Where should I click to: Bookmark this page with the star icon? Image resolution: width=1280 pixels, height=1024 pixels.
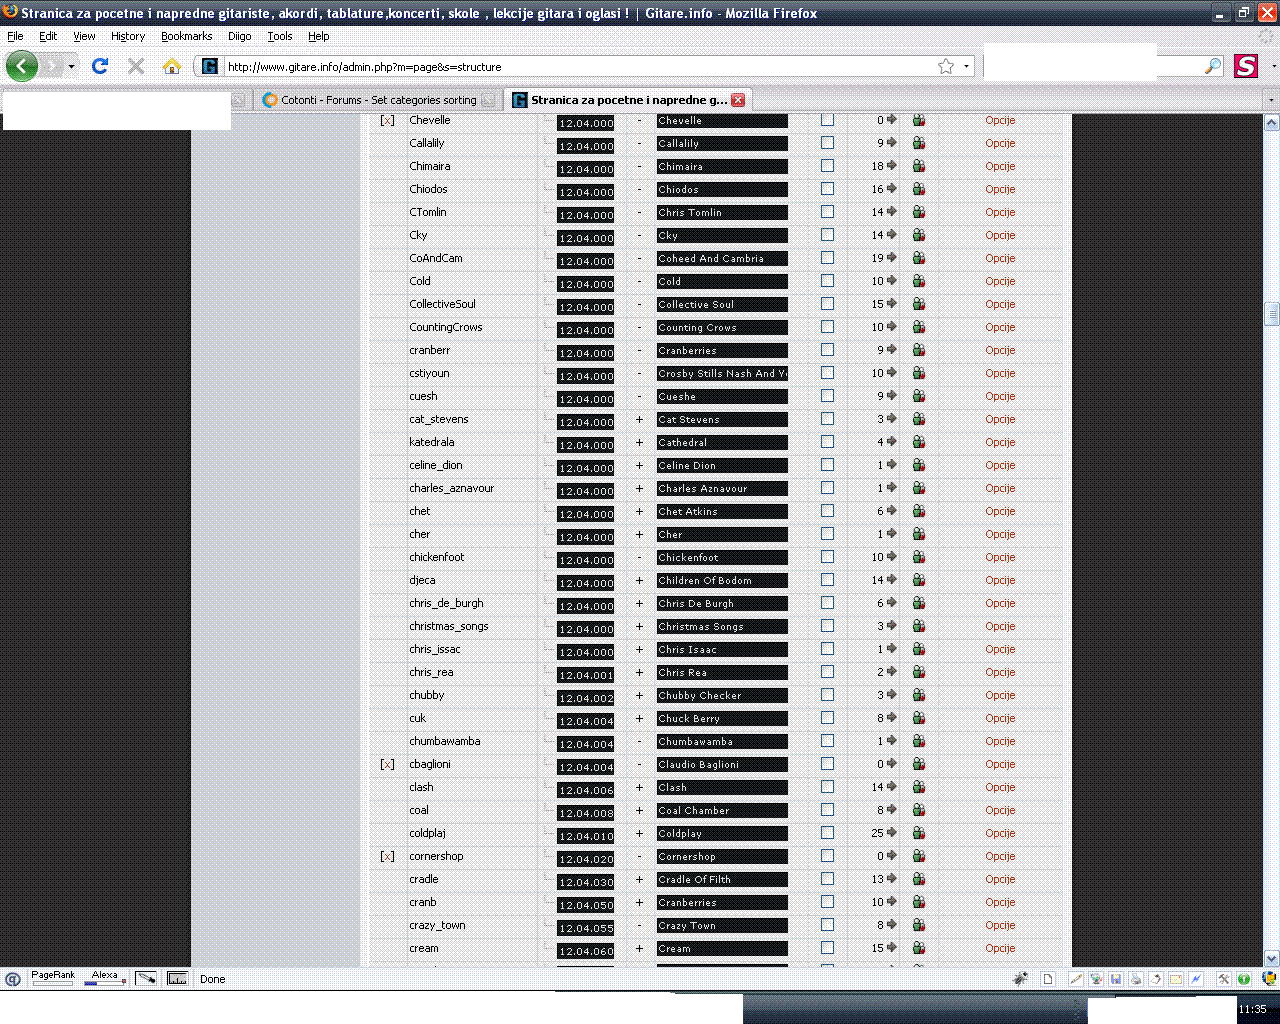[x=946, y=66]
